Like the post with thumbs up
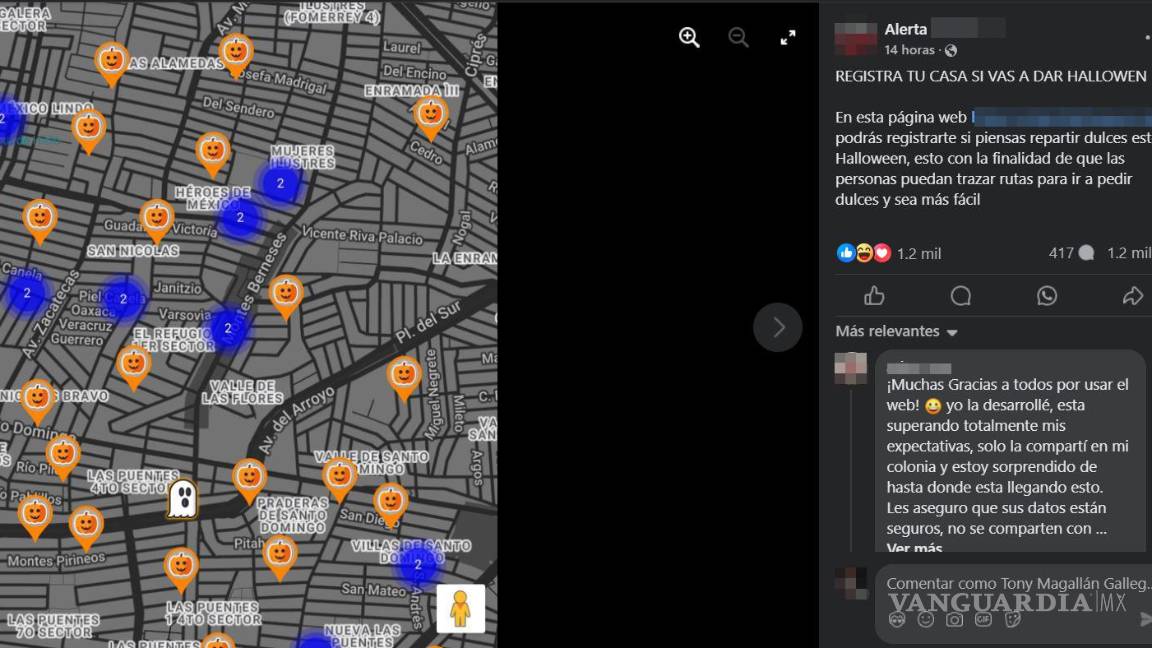Screen dimensions: 1152x648 point(875,295)
